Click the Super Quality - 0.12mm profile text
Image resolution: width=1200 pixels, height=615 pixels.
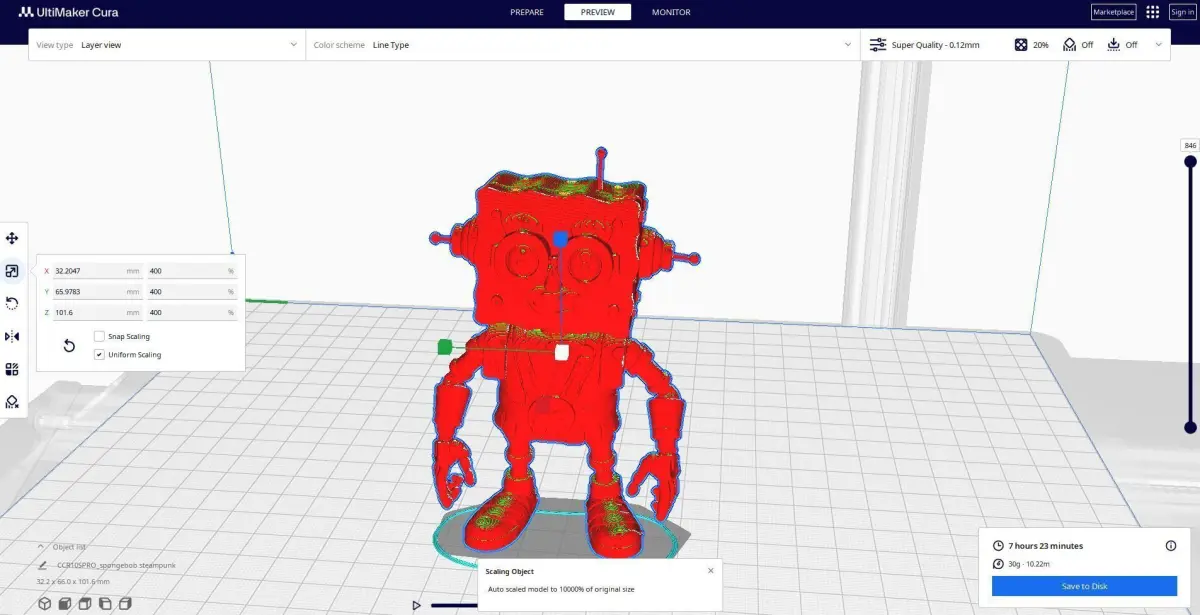pos(935,45)
